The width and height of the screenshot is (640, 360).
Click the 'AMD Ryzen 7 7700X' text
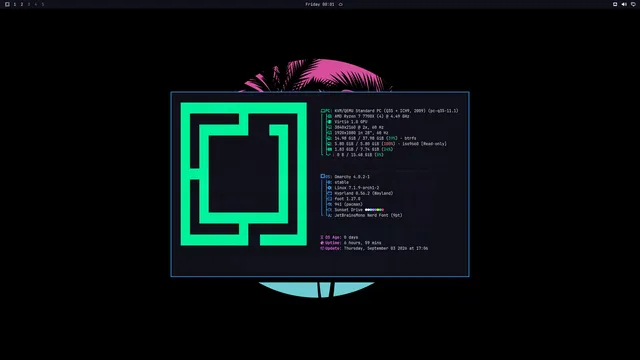click(x=354, y=116)
